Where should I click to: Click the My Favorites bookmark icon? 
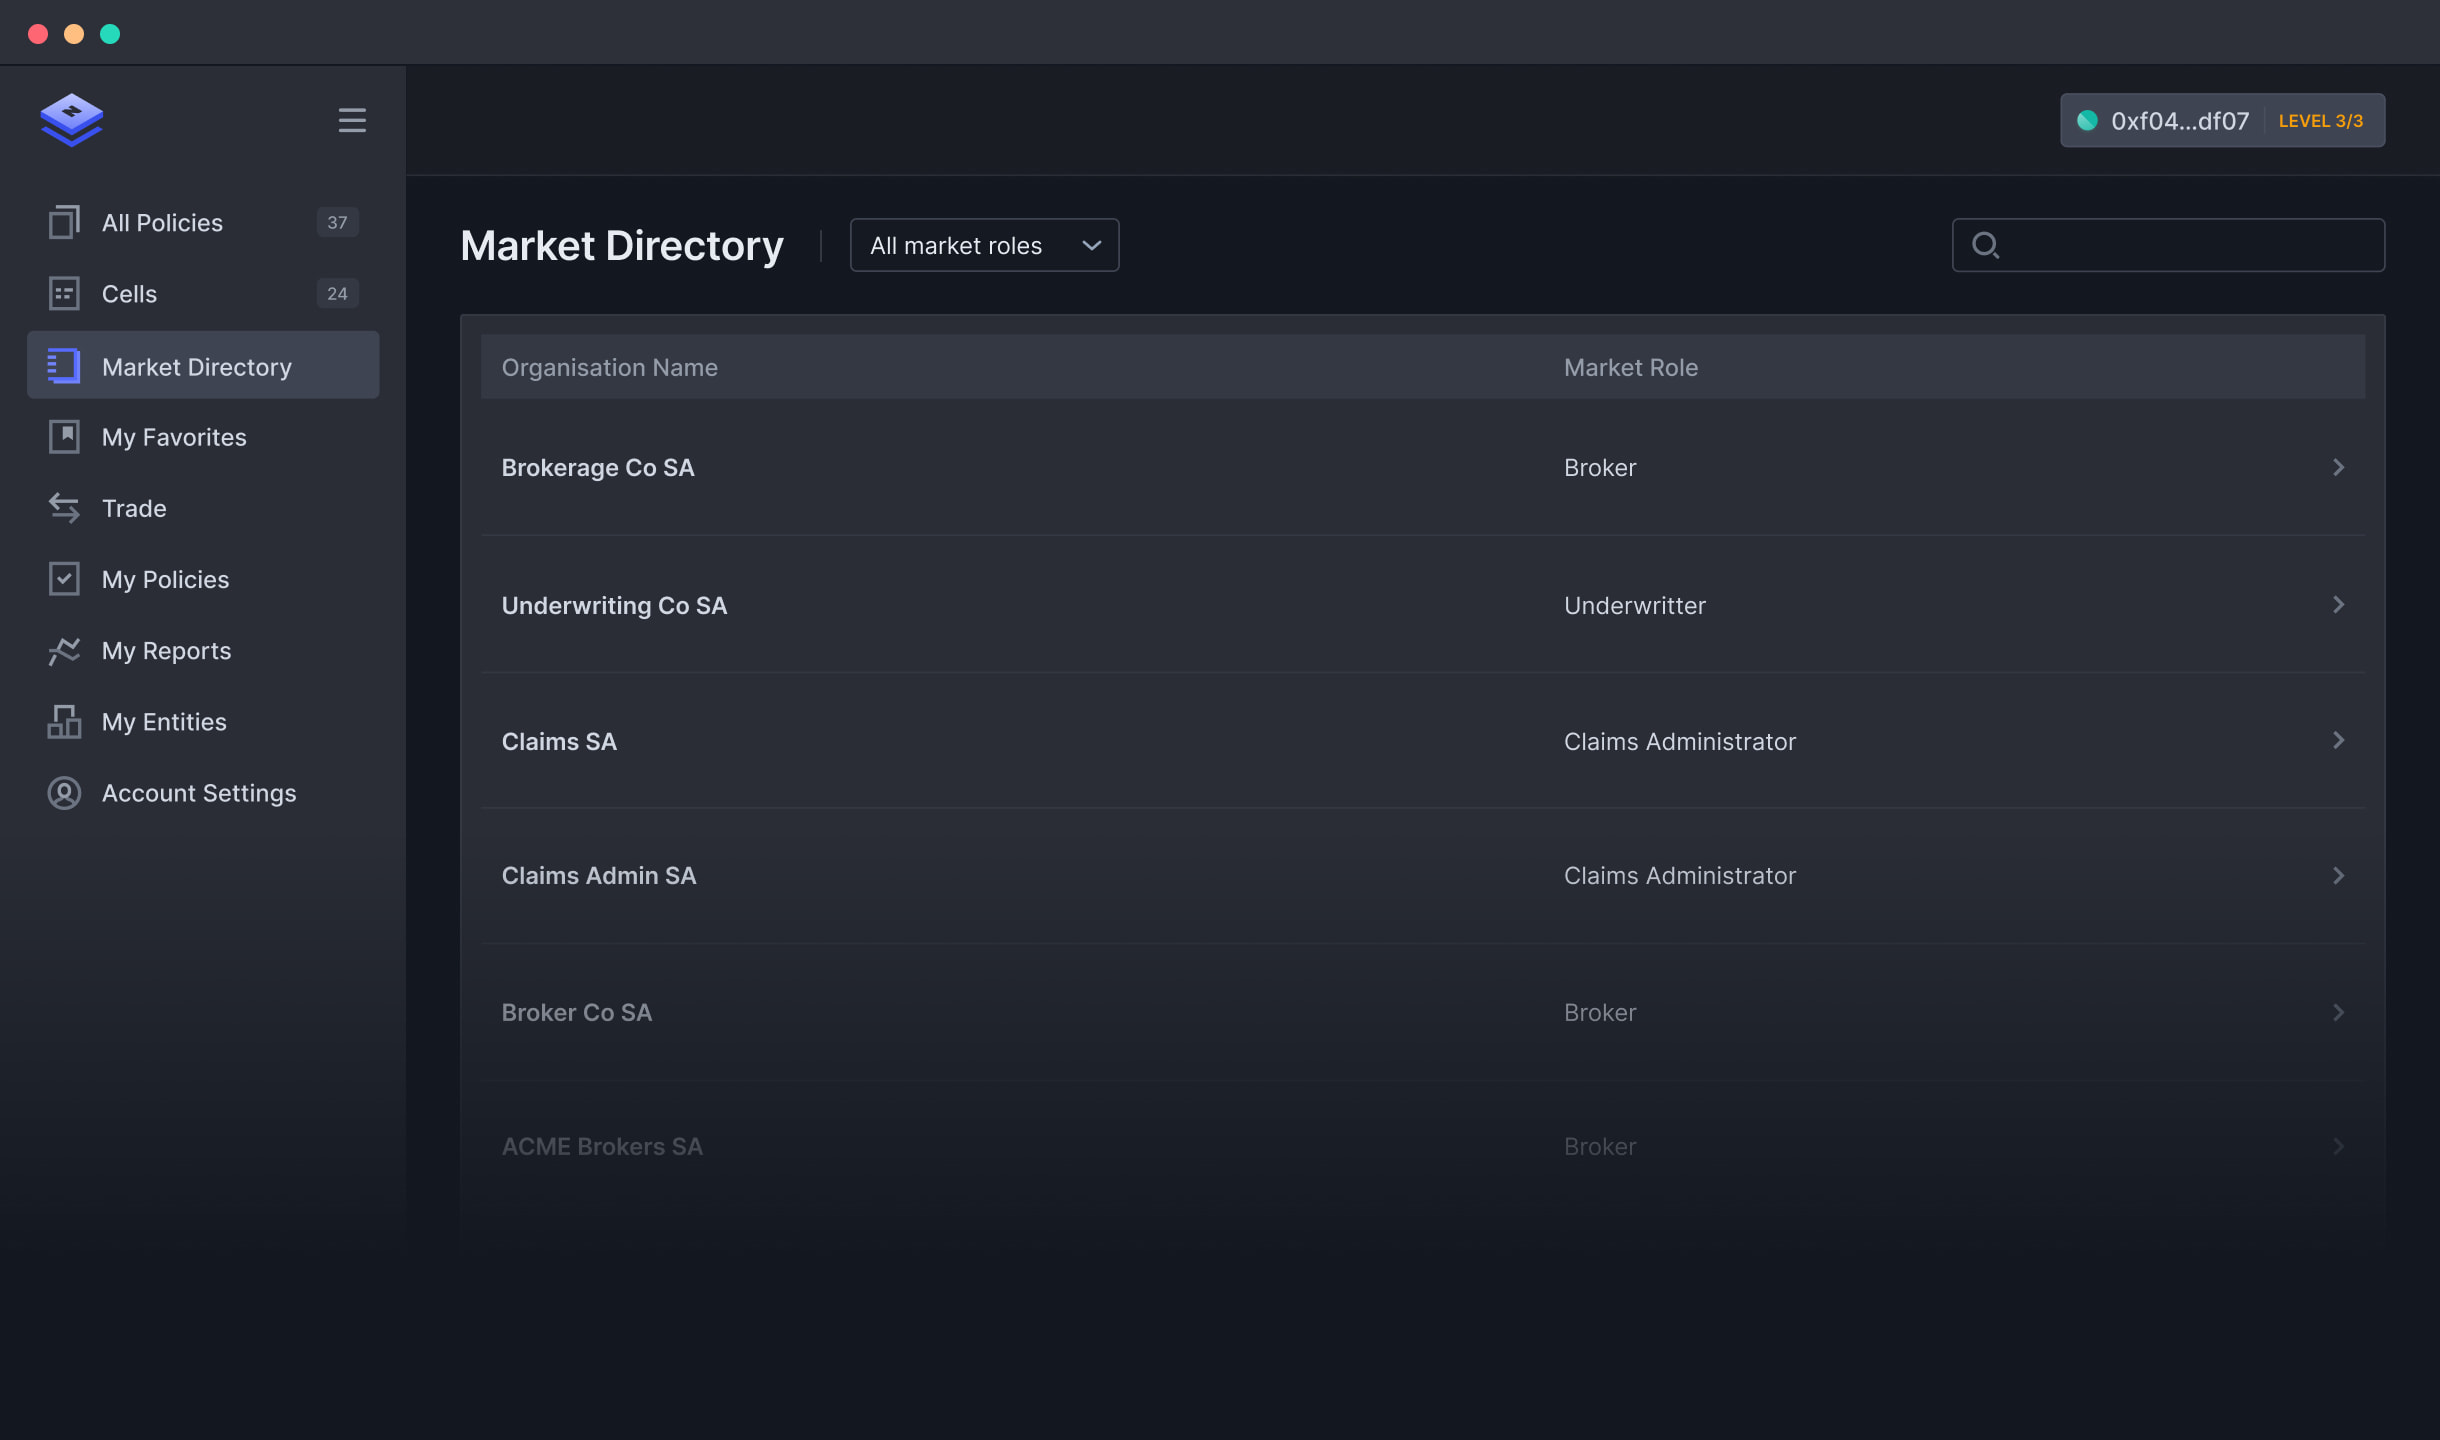coord(64,437)
